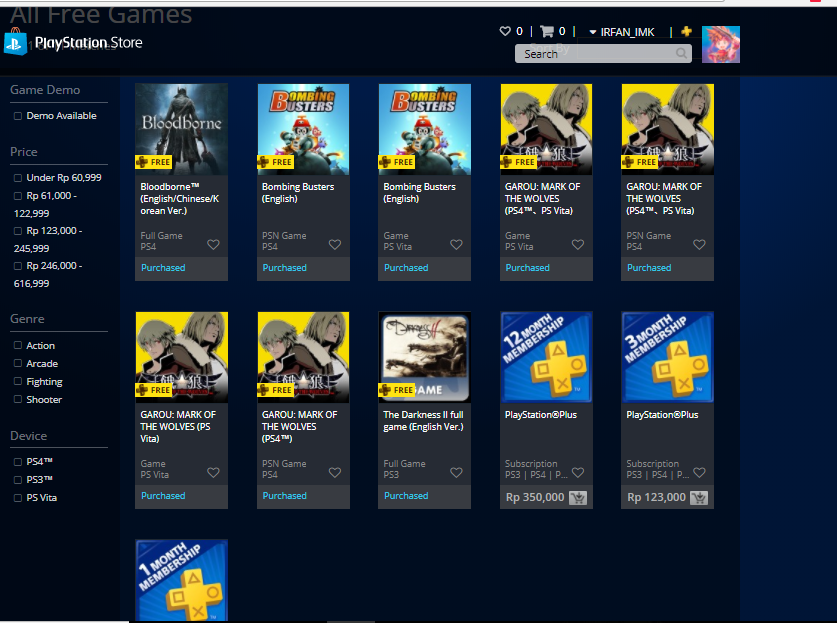Click the FREE badge on The Darkness II
Viewport: 837px width, 623px height.
click(397, 390)
